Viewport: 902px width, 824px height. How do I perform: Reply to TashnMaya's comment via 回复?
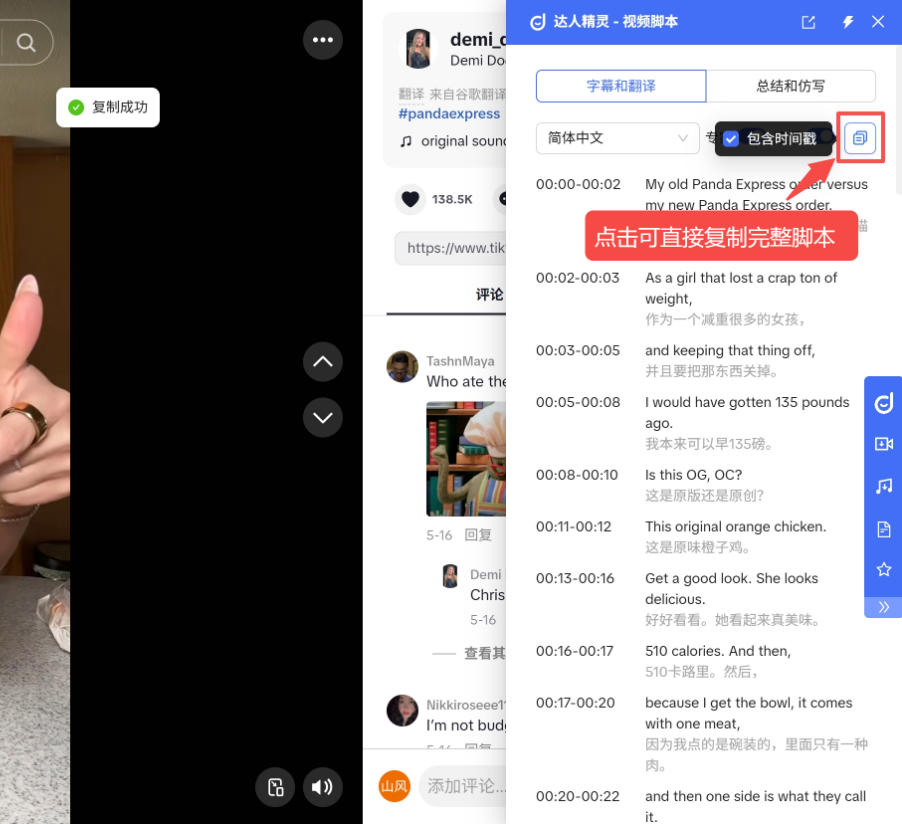pos(478,535)
